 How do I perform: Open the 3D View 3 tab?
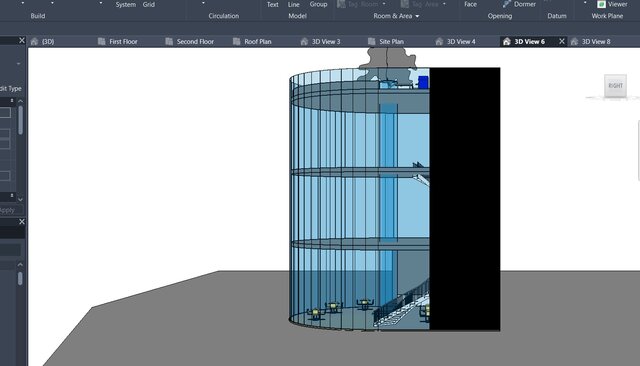click(326, 41)
